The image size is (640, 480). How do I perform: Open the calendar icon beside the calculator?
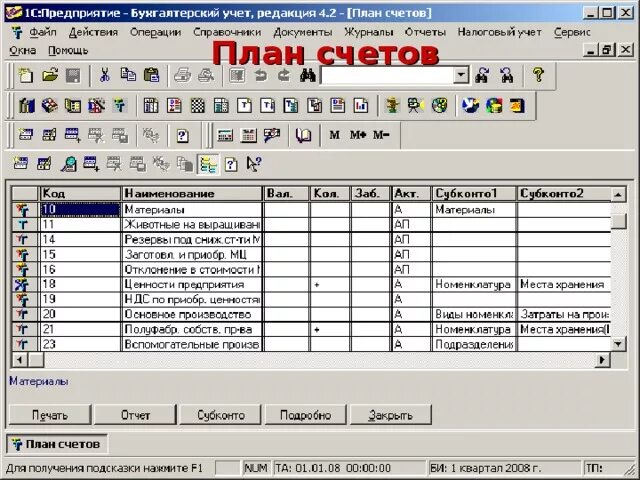[x=249, y=136]
